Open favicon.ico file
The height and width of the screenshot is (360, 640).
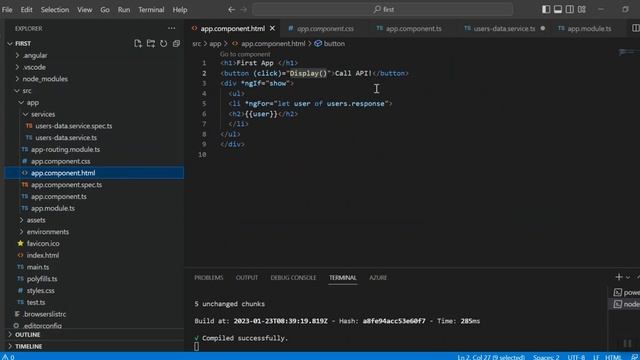(x=43, y=243)
